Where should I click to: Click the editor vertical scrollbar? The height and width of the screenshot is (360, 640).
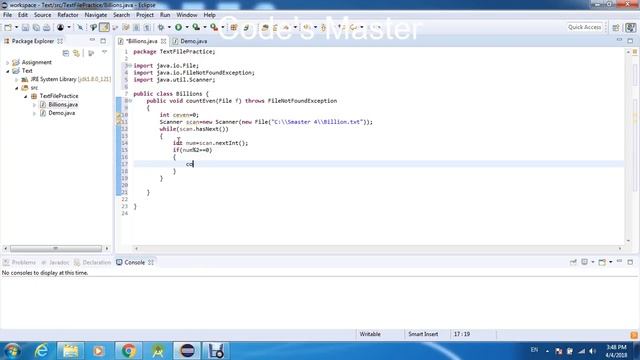pyautogui.click(x=628, y=147)
